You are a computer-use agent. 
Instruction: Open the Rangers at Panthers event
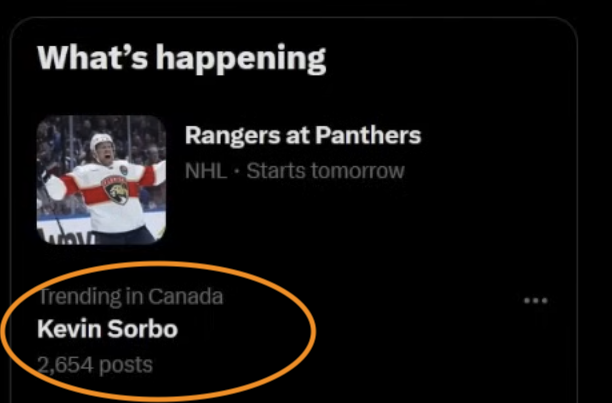coord(302,136)
